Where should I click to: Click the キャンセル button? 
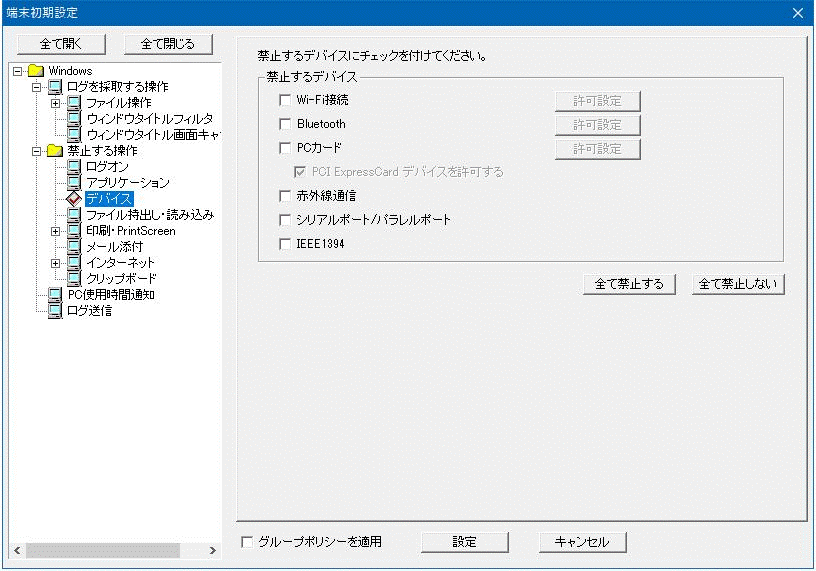(x=582, y=542)
